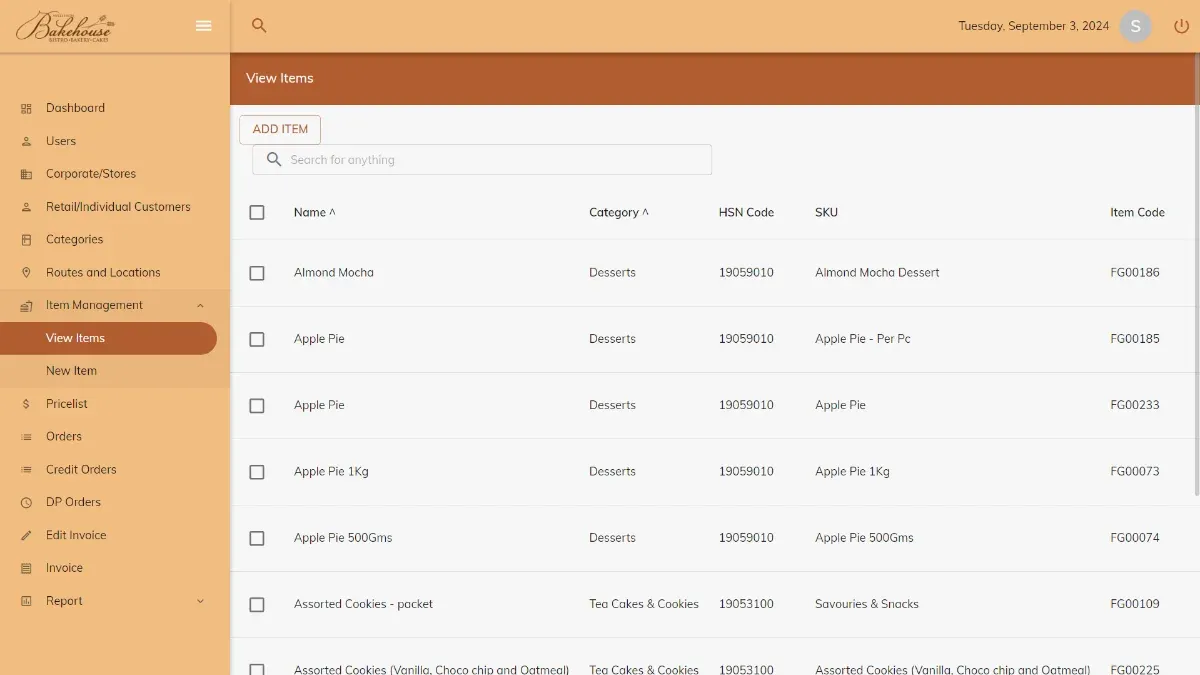Click SKU Apple Pie 1Kg cell

point(852,471)
